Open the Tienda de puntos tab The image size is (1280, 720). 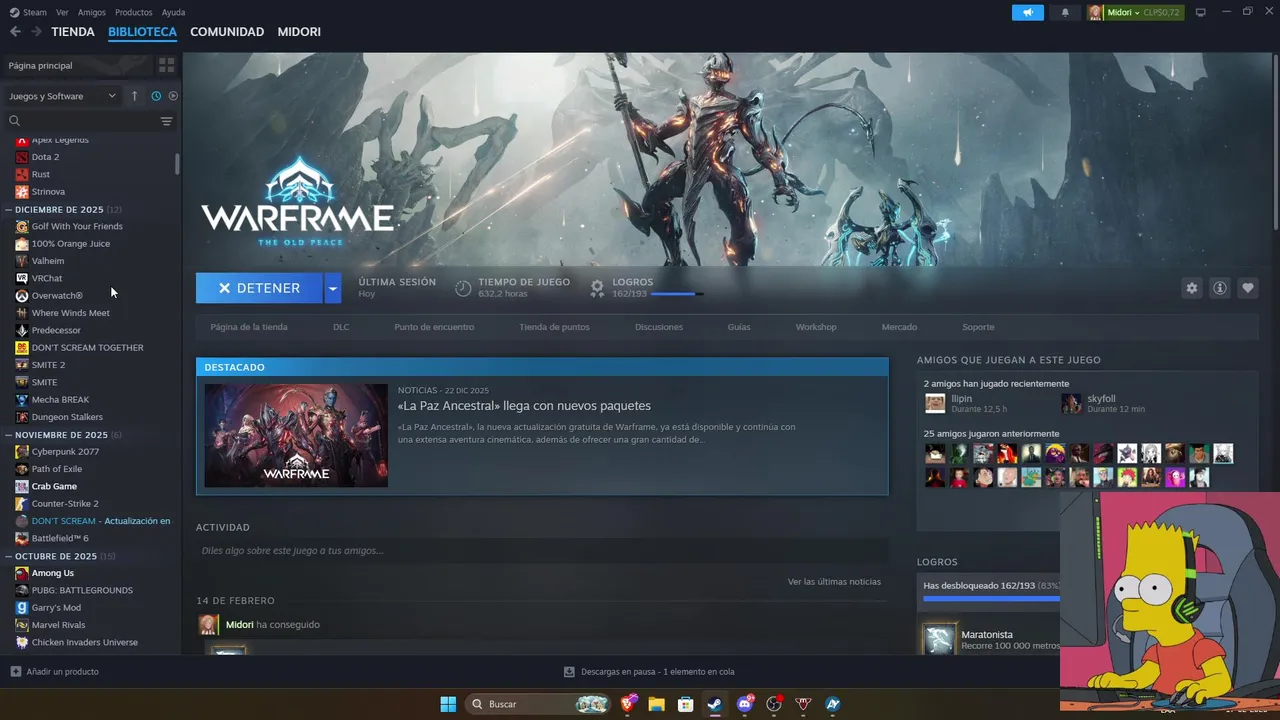click(x=554, y=327)
